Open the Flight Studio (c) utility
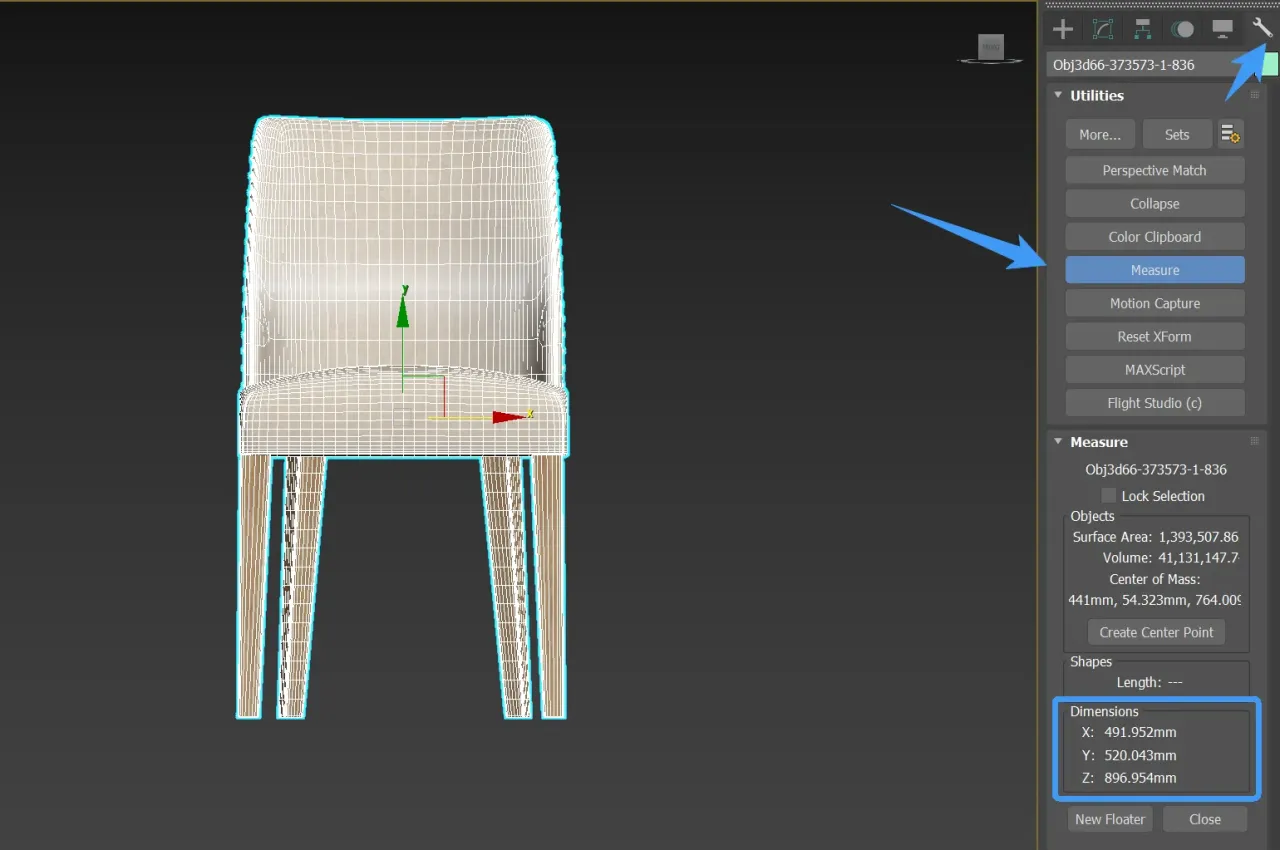 click(x=1155, y=403)
